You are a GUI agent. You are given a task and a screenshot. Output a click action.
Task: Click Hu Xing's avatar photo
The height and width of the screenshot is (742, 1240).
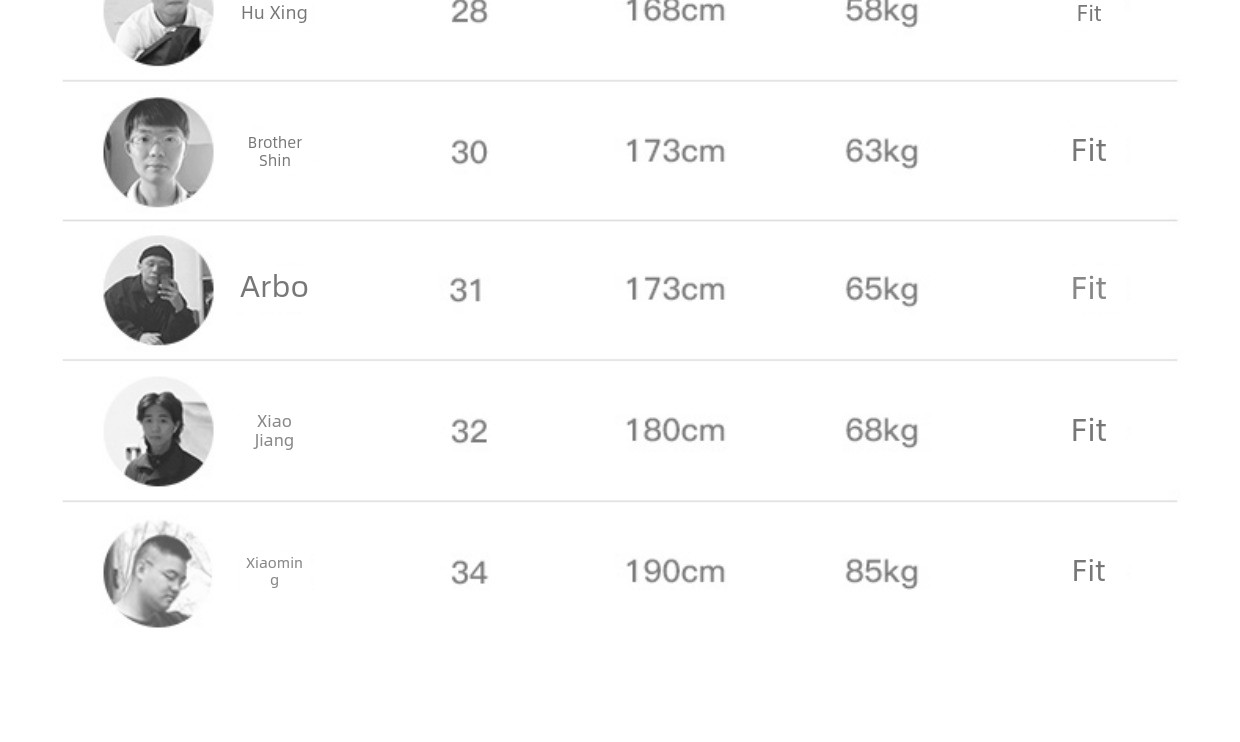point(158,28)
